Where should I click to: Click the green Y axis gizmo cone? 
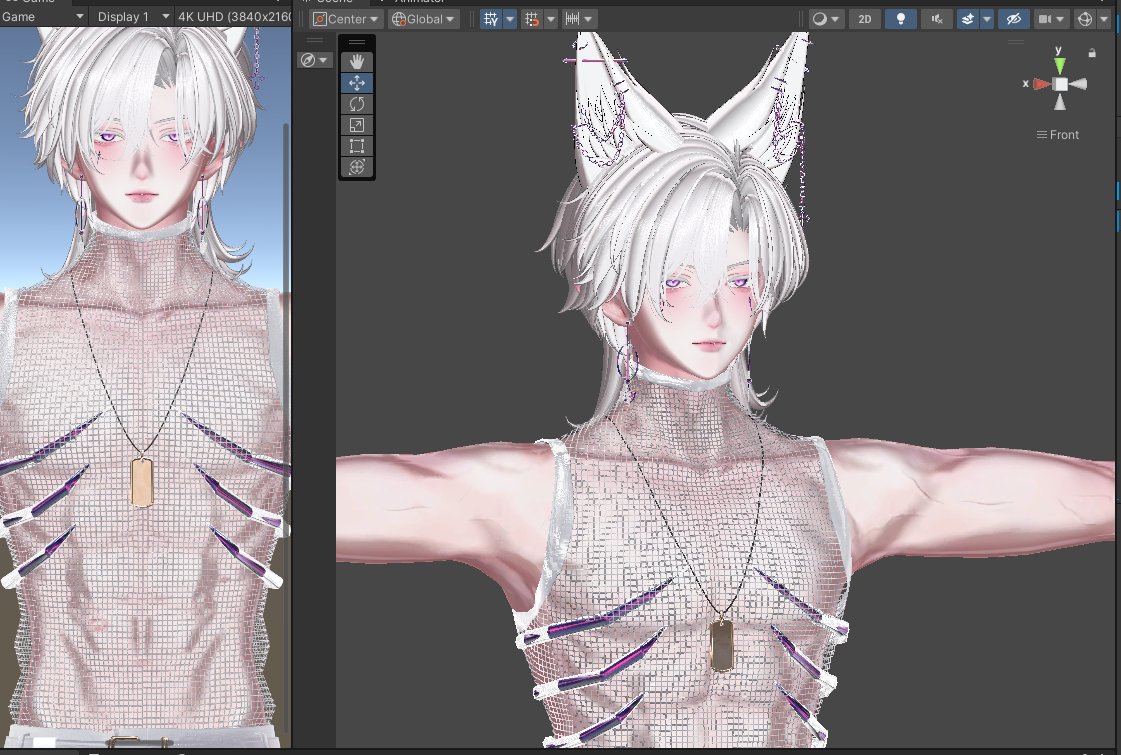[x=1060, y=65]
